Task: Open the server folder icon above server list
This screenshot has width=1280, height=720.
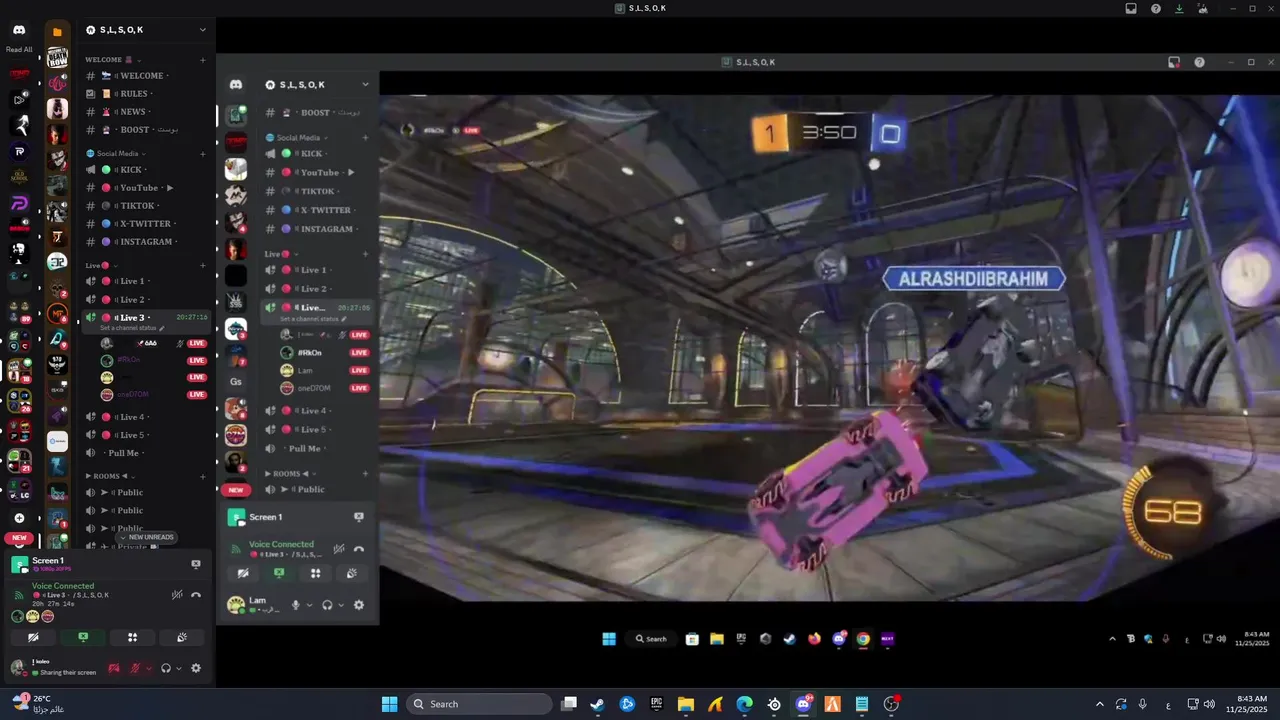Action: point(57,32)
